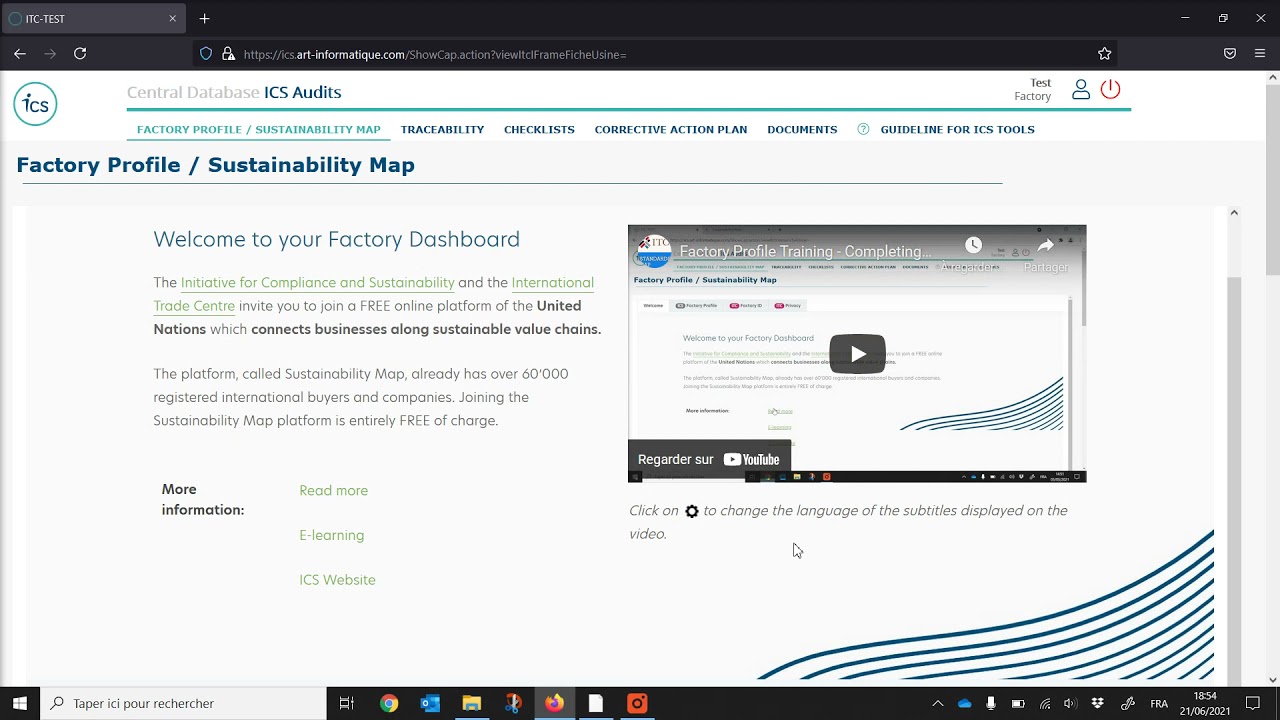Image resolution: width=1280 pixels, height=720 pixels.
Task: Click the ICS logo
Action: point(35,104)
